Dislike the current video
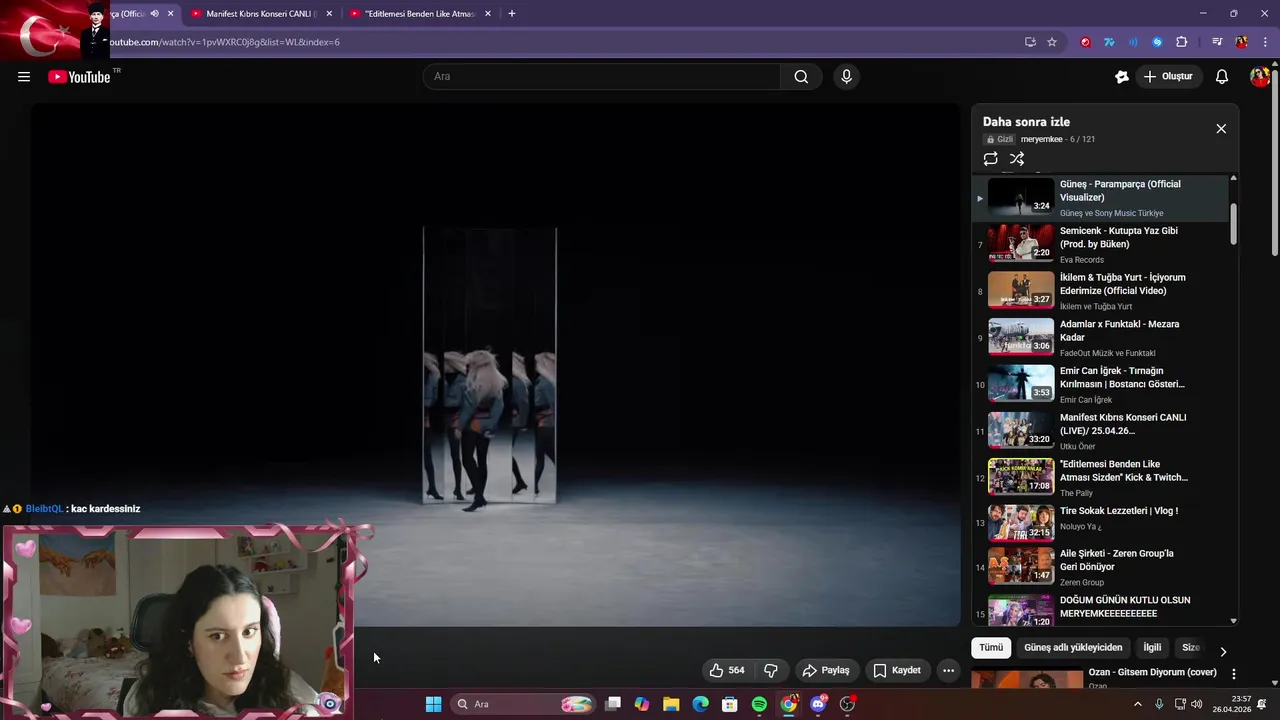The width and height of the screenshot is (1280, 720). 771,670
